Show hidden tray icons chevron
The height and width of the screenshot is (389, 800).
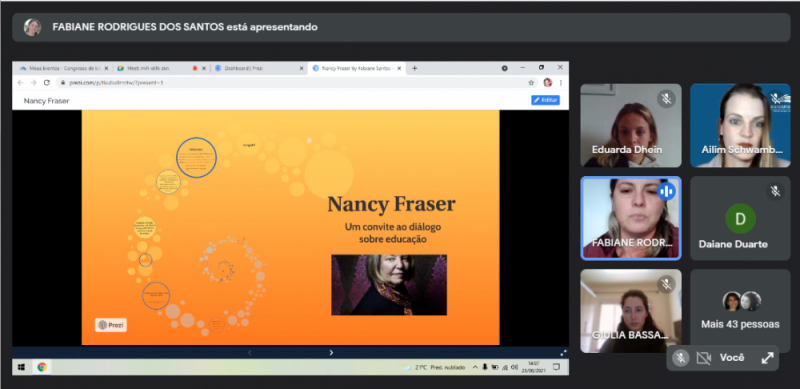475,367
